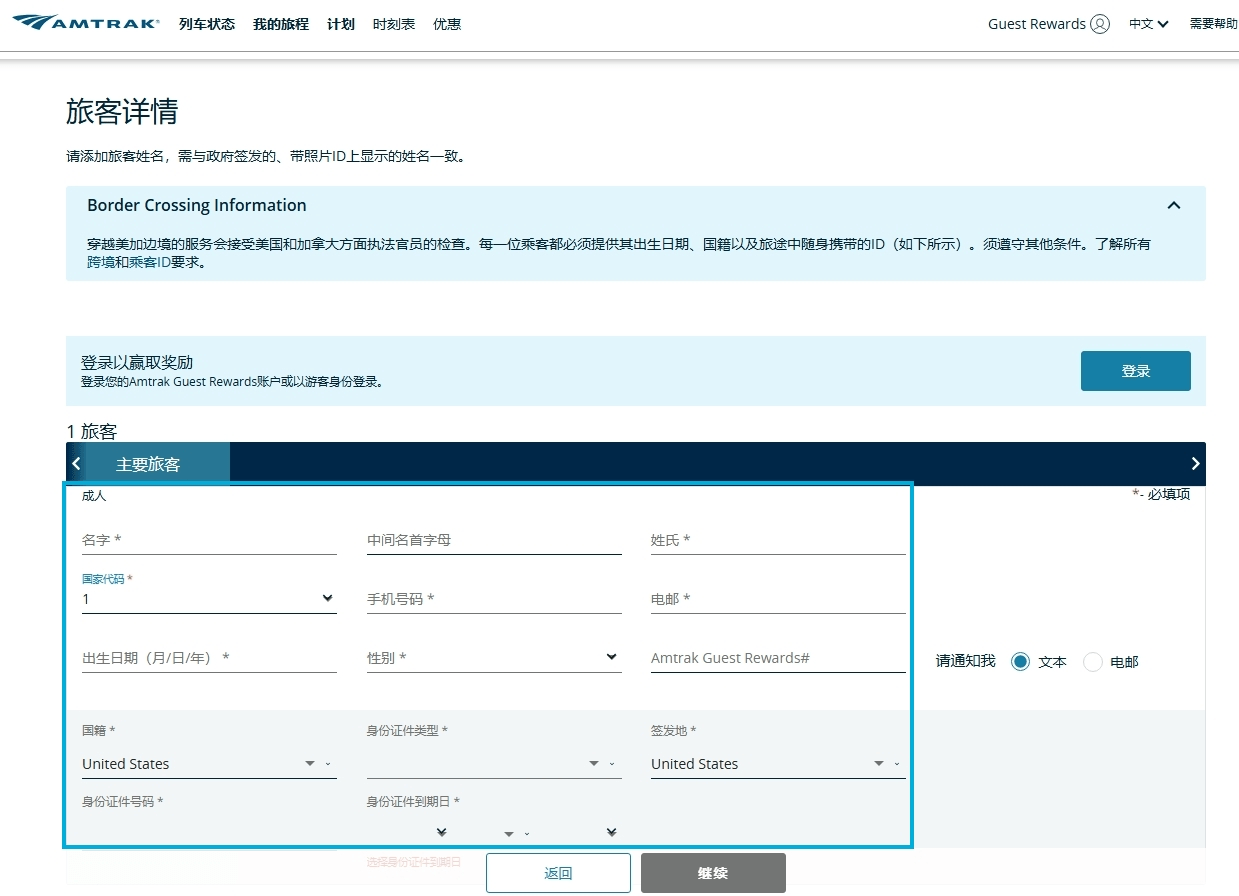The width and height of the screenshot is (1239, 896).
Task: Open the 乘客ID requirements link
Action: pos(150,262)
